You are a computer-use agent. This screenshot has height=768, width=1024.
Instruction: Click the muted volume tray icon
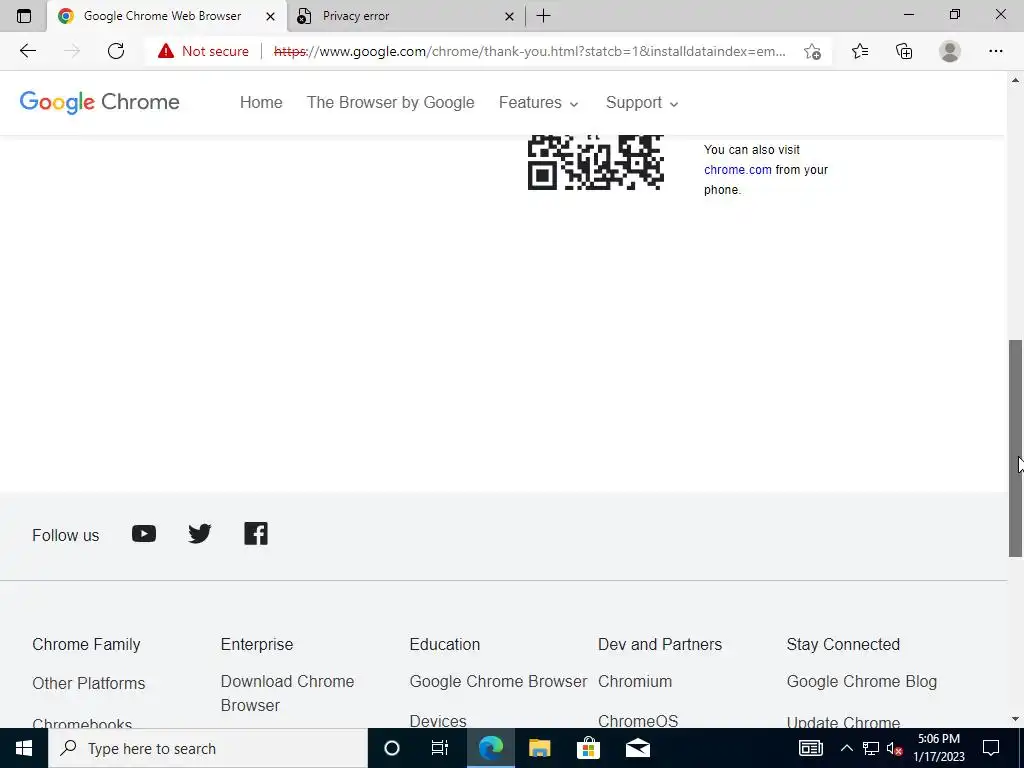click(895, 748)
